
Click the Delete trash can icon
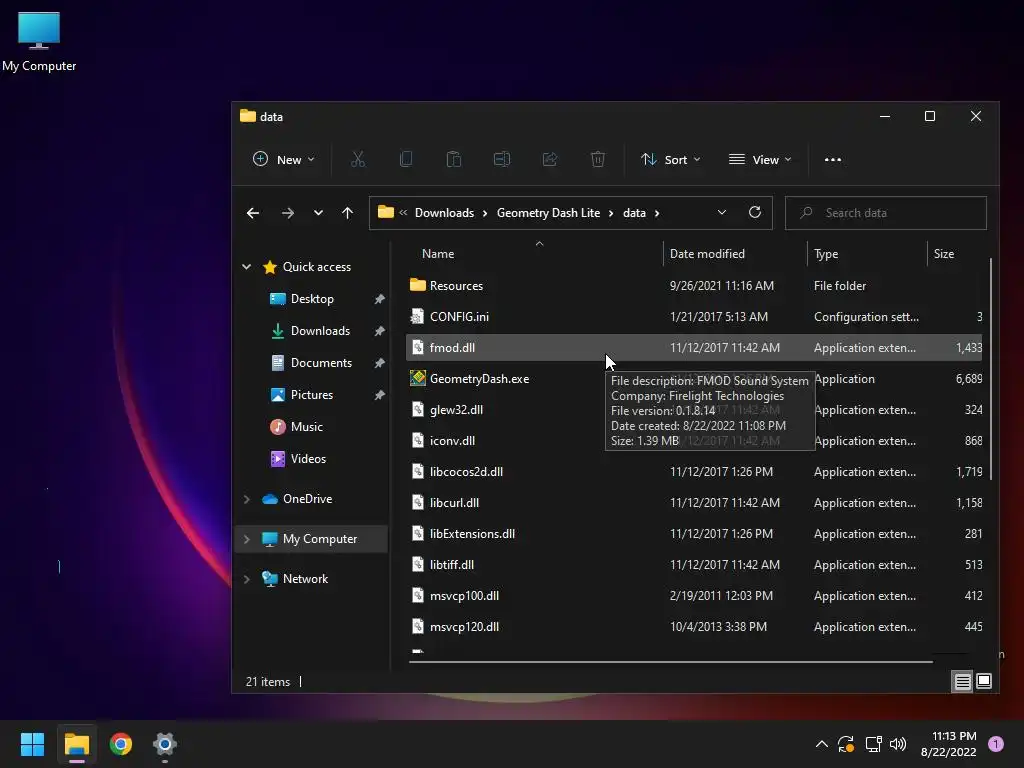(598, 159)
